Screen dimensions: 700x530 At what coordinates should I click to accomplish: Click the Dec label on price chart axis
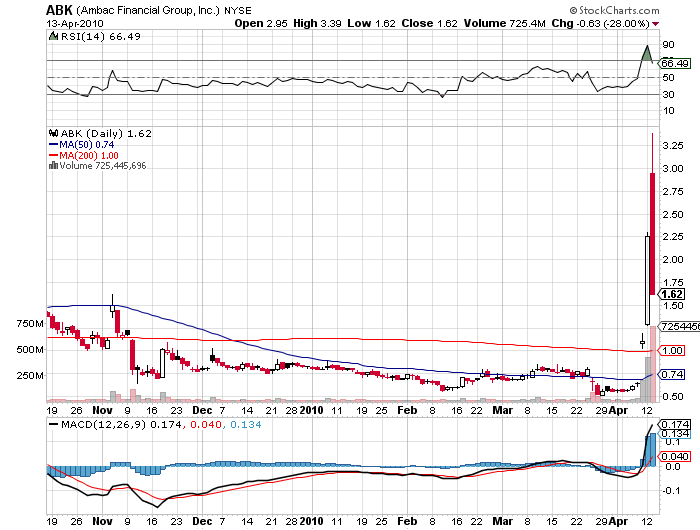202,410
